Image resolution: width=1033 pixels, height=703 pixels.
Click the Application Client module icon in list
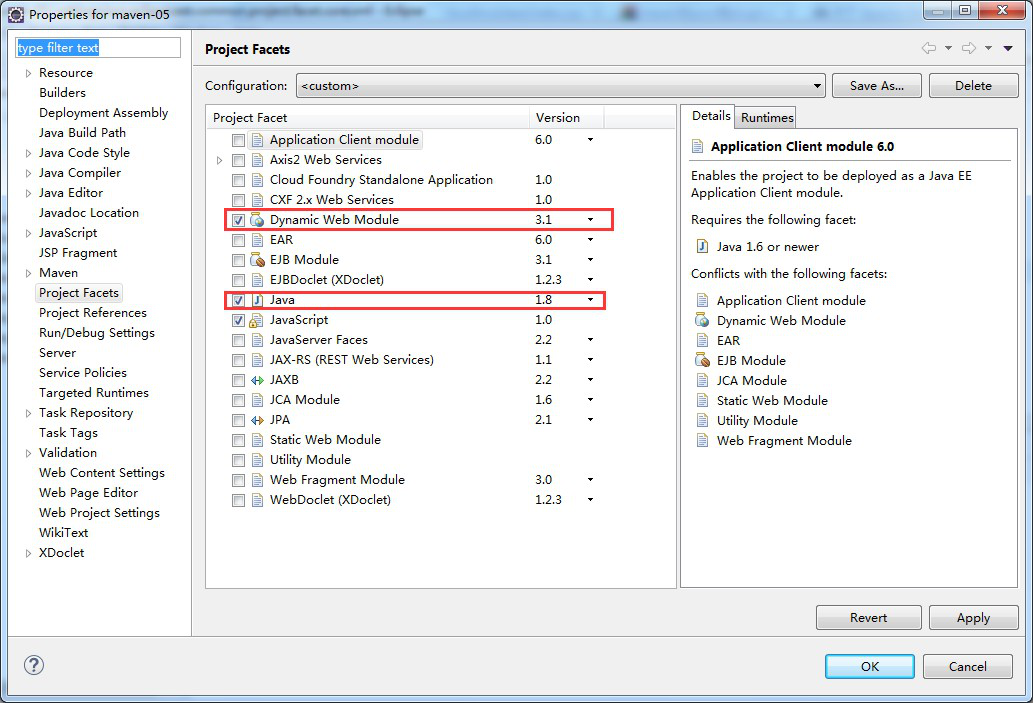pos(258,140)
